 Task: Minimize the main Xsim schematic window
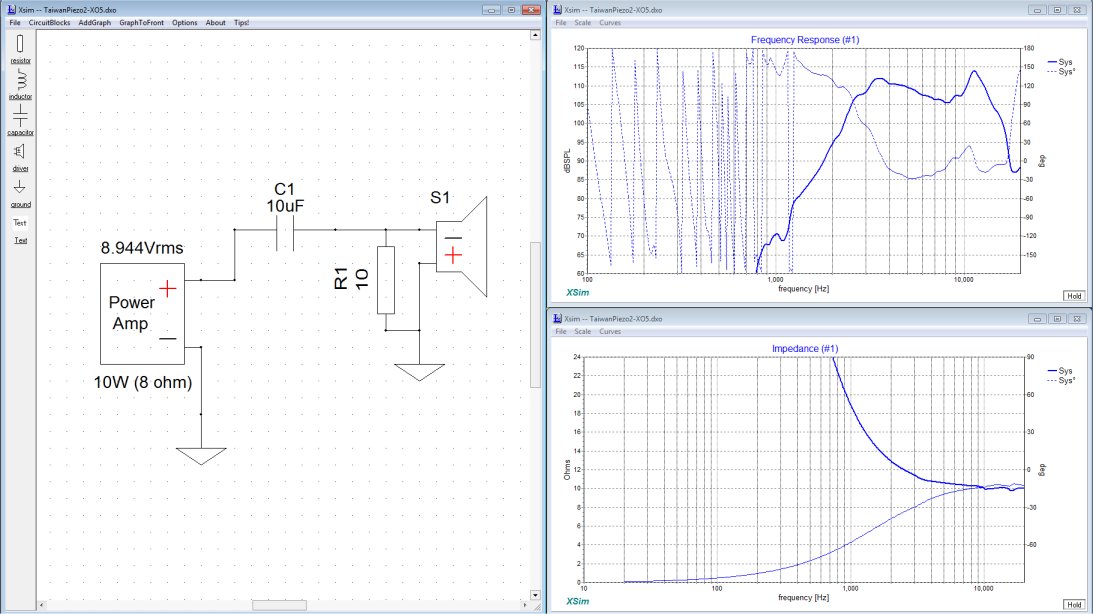pyautogui.click(x=491, y=10)
